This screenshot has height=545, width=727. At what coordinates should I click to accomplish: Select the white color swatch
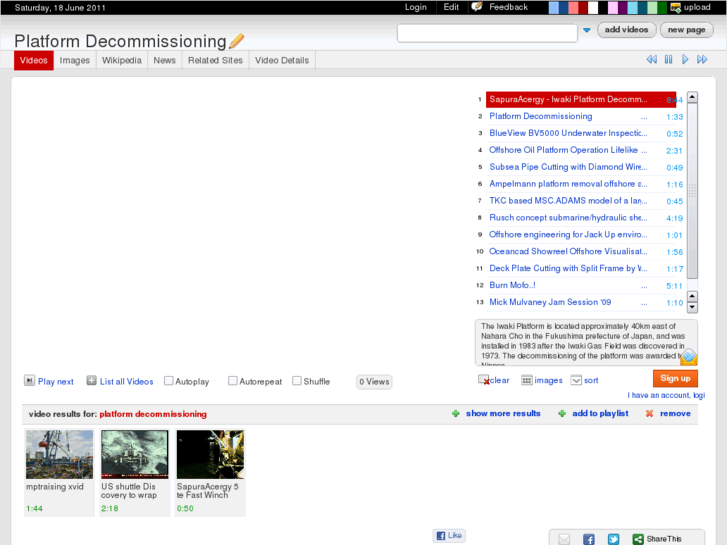pyautogui.click(x=593, y=7)
